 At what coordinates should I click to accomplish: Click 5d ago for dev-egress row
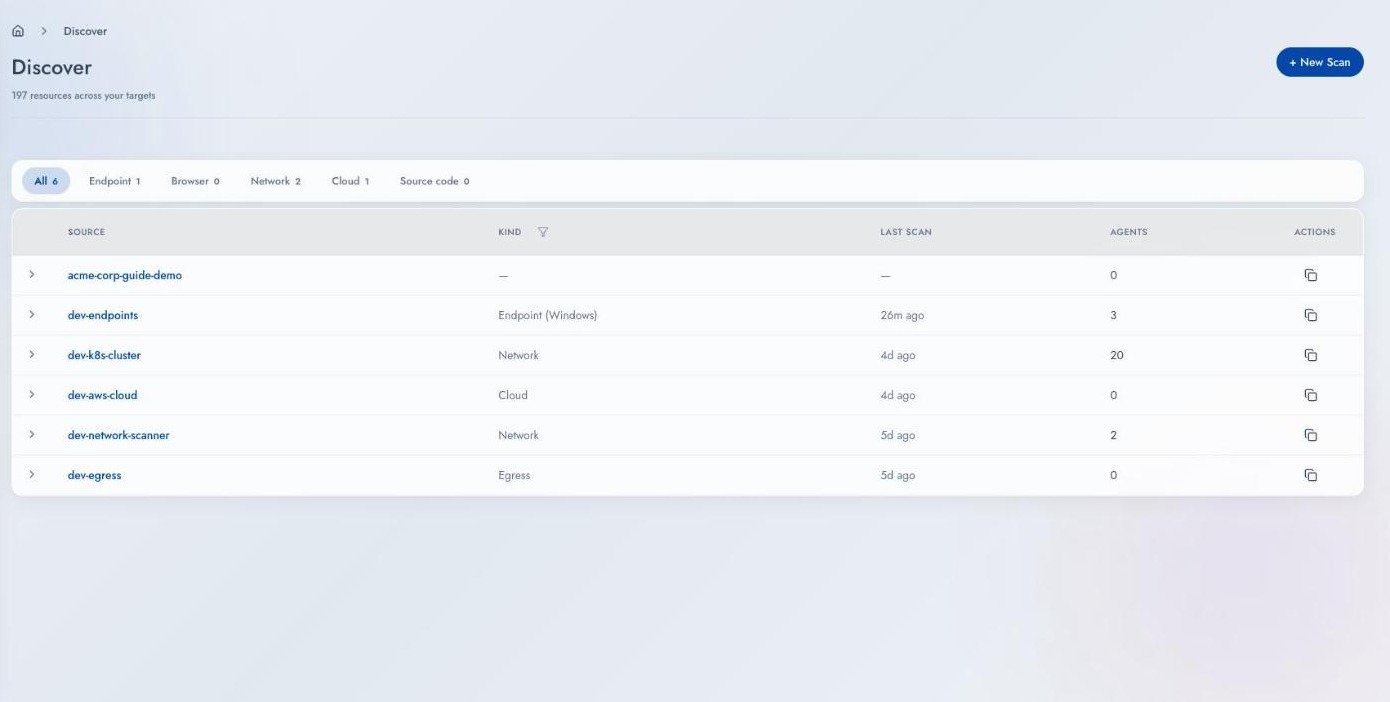tap(898, 475)
